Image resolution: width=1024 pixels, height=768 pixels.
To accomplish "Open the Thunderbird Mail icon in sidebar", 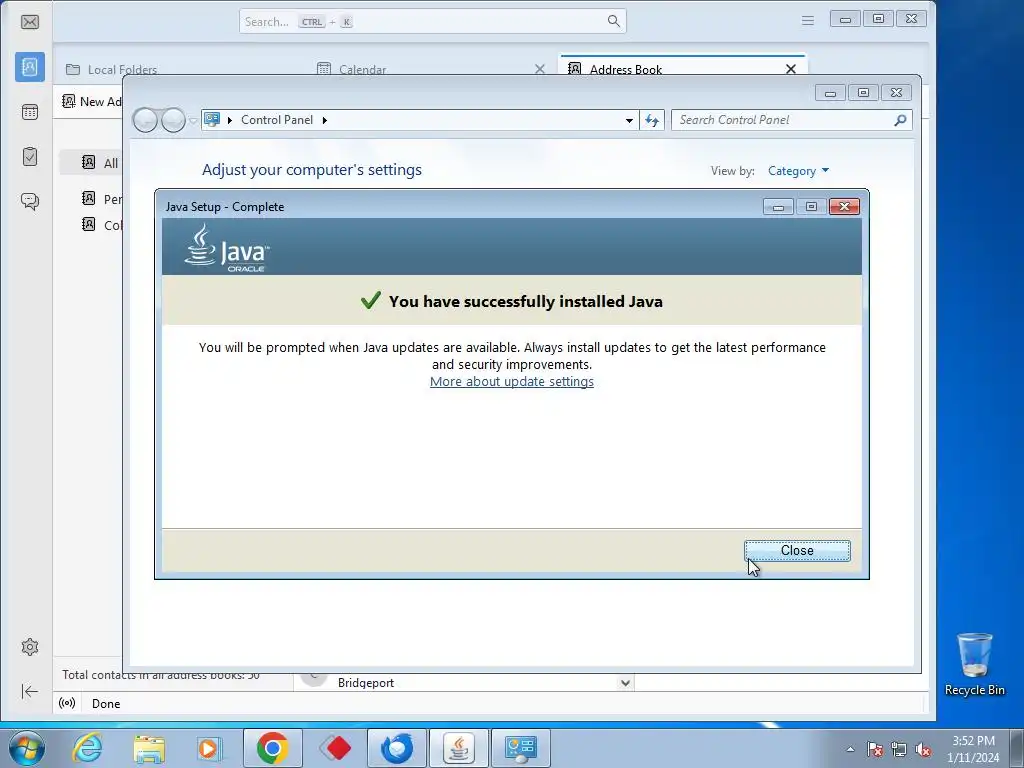I will point(29,22).
